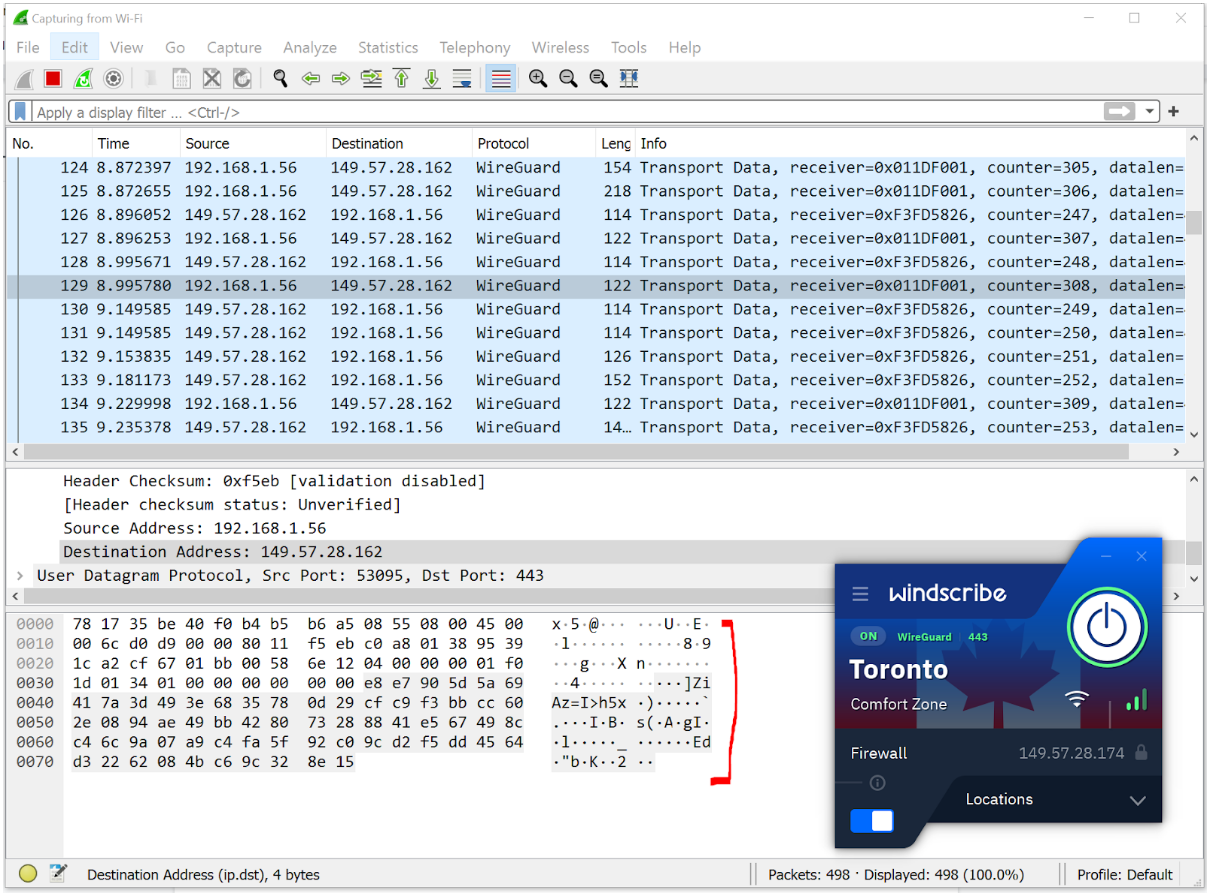Click the resize columns to content icon
1209x893 pixels.
click(x=629, y=78)
